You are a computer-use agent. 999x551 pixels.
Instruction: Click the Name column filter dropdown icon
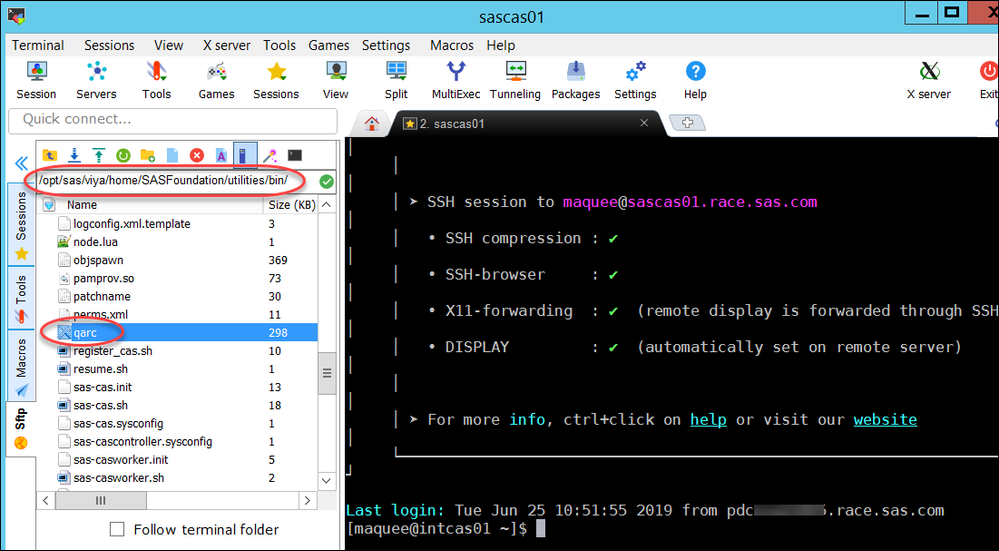[x=48, y=204]
